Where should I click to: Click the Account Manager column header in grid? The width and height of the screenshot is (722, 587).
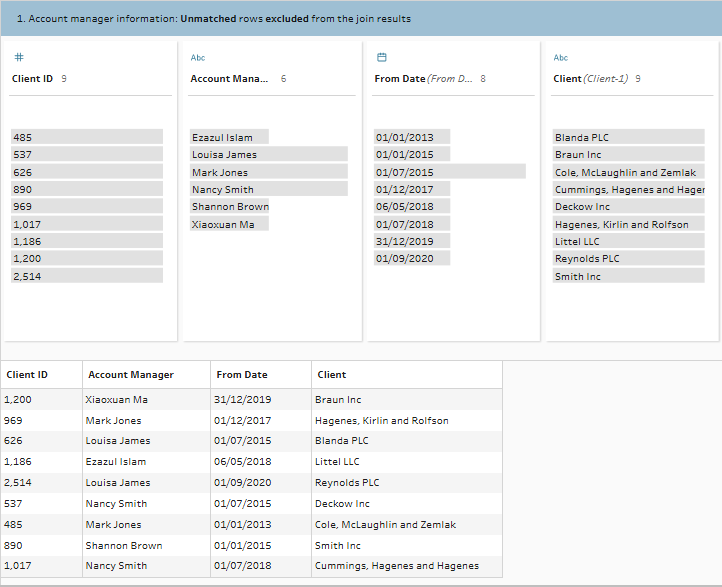[x=131, y=375]
